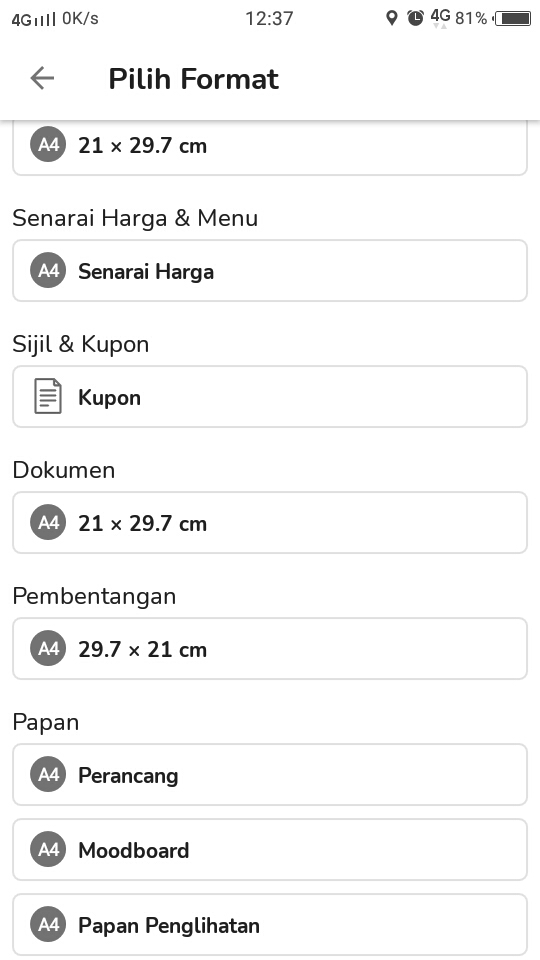Pick the Perancang board format

[x=270, y=775]
